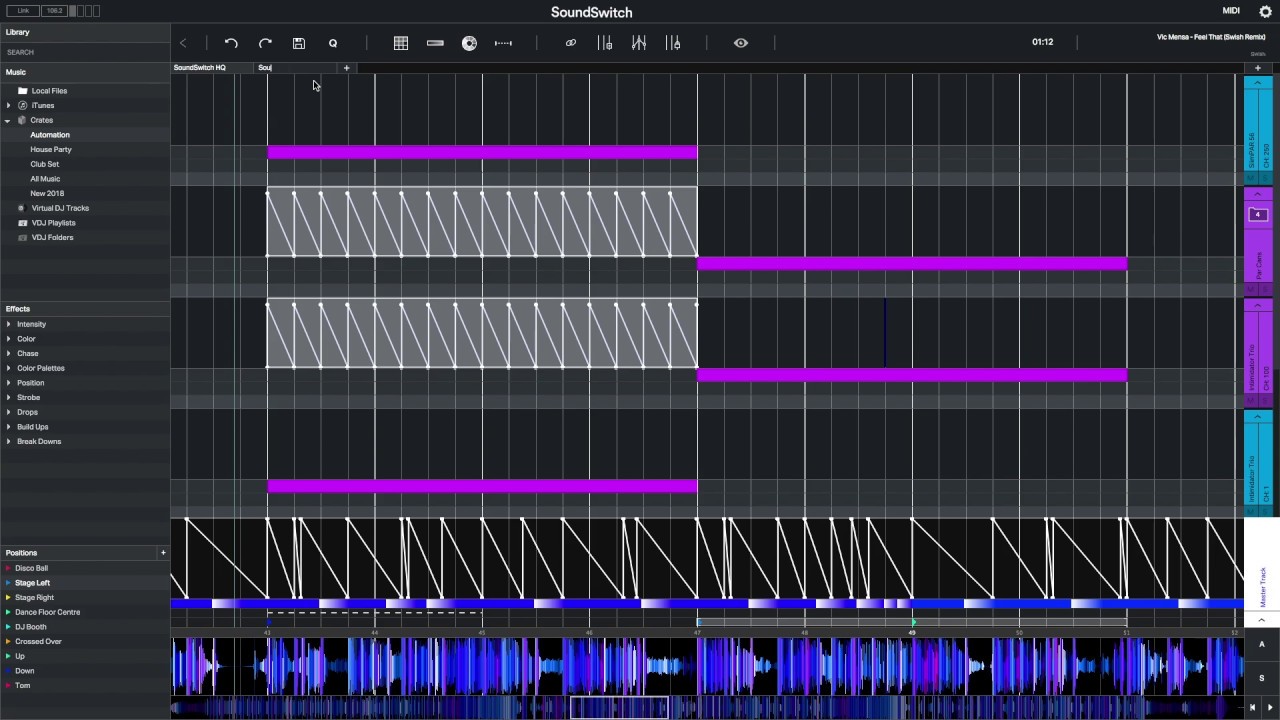Expand the iTunes library item
Image resolution: width=1280 pixels, height=720 pixels.
point(9,105)
